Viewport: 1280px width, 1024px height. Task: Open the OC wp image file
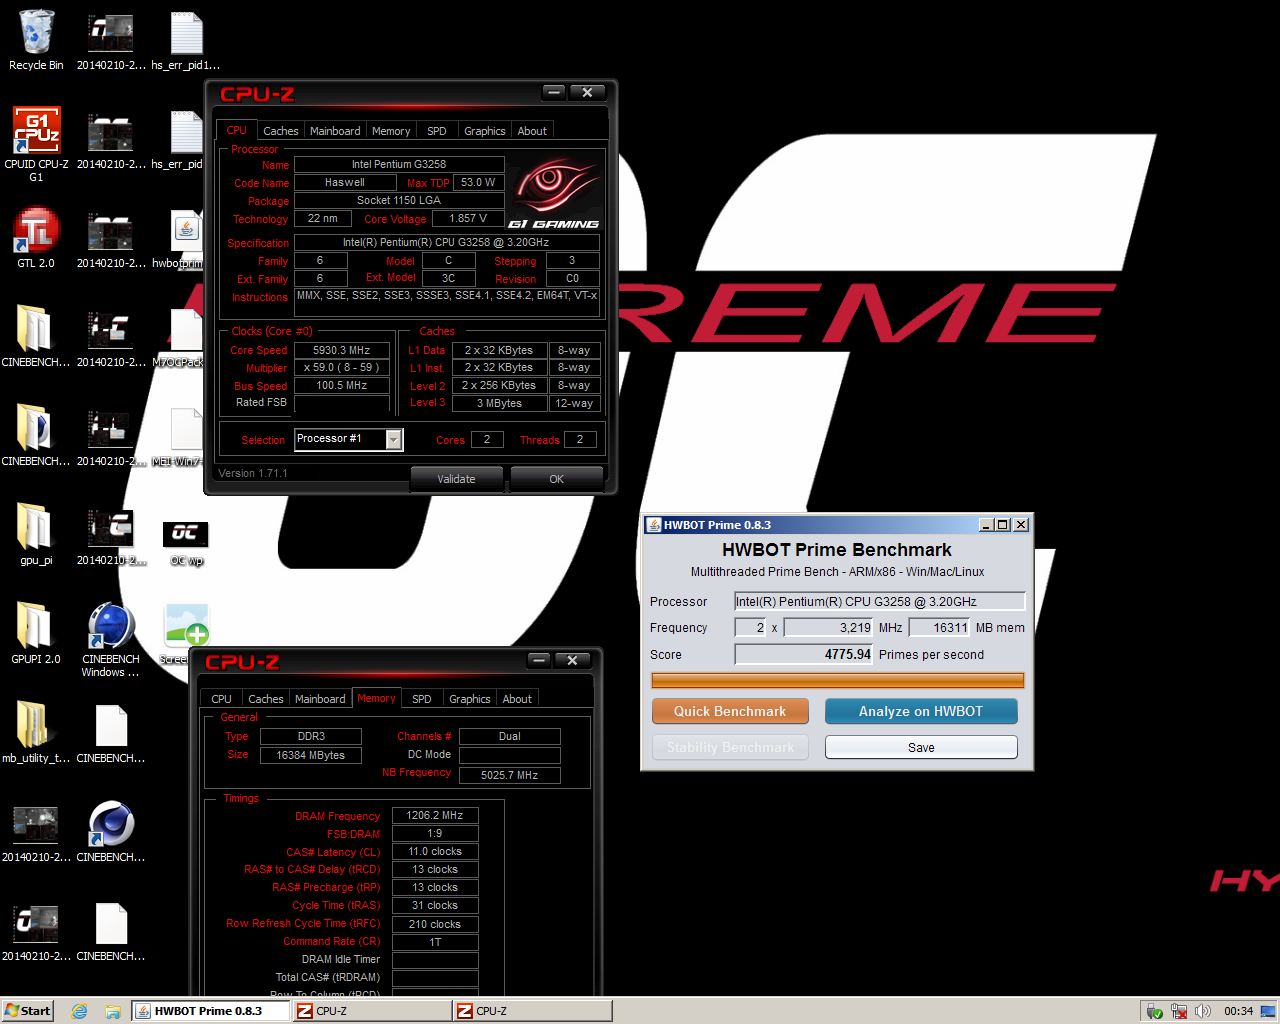(x=186, y=543)
